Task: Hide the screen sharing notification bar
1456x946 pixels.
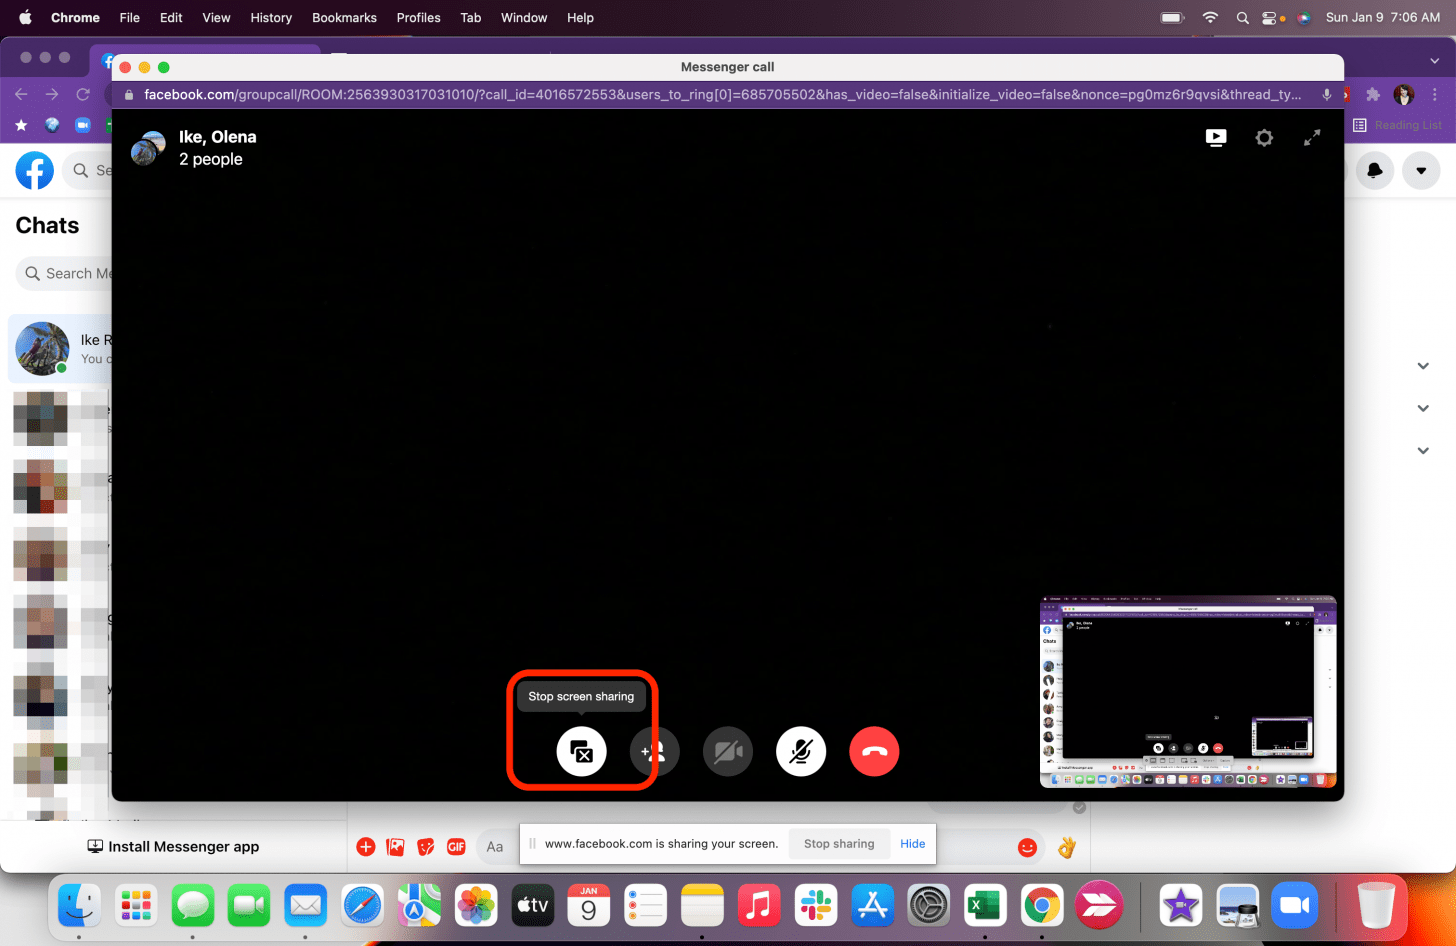Action: 911,843
